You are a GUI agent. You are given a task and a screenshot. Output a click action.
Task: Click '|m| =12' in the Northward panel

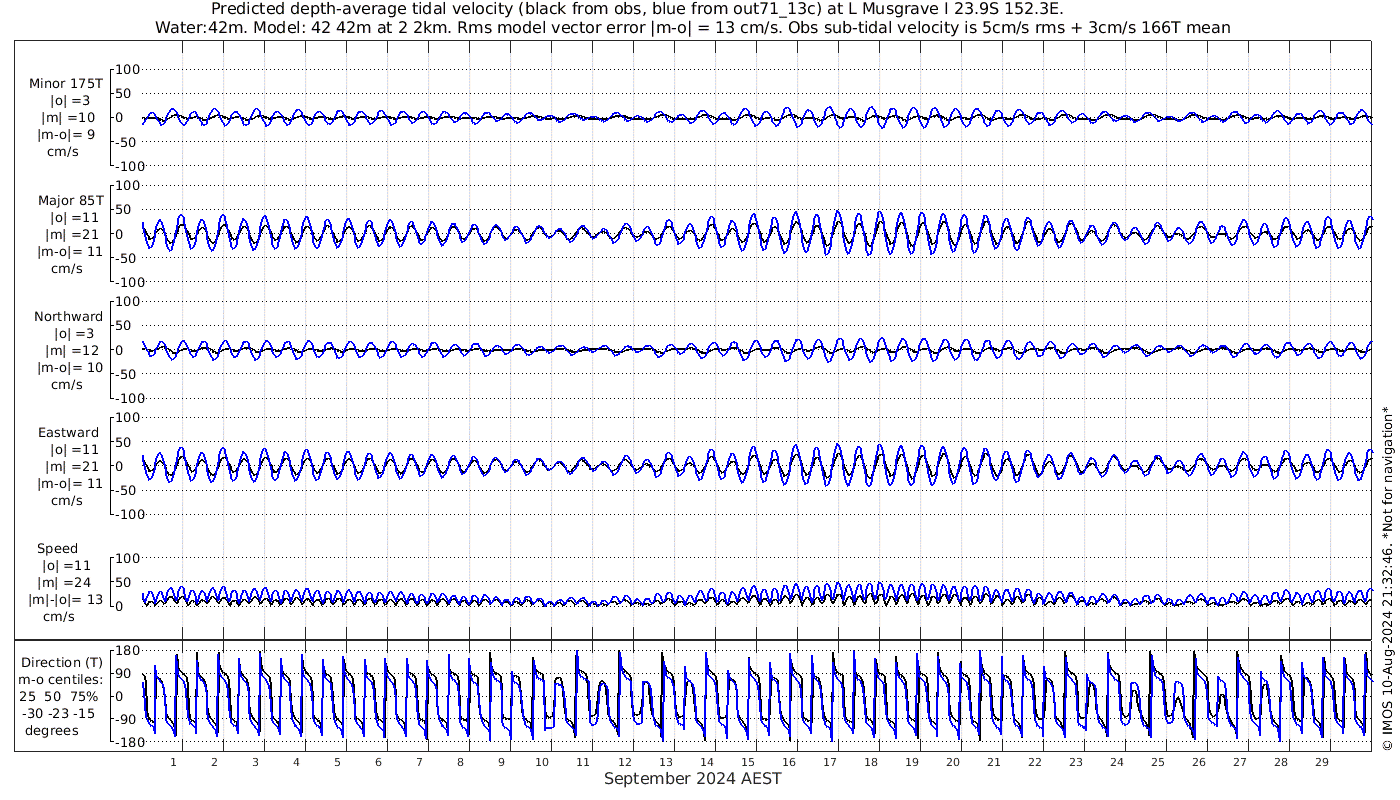[x=70, y=351]
